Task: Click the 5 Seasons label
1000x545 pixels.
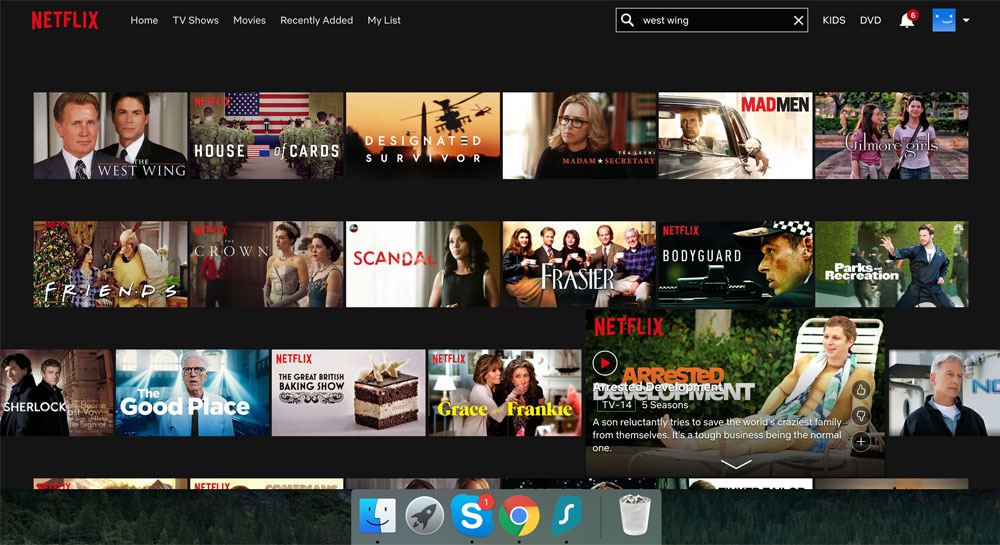Action: point(665,405)
